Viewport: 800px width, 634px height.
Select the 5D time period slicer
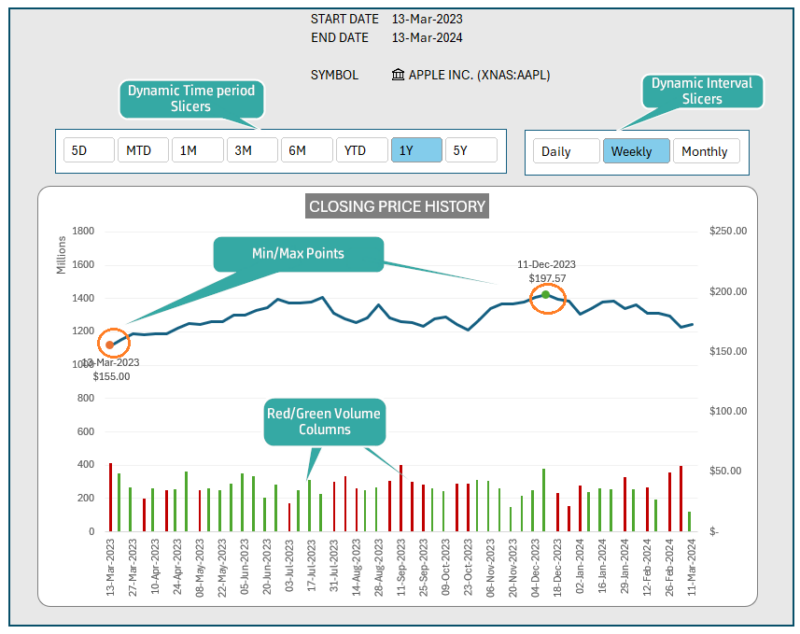tap(86, 150)
